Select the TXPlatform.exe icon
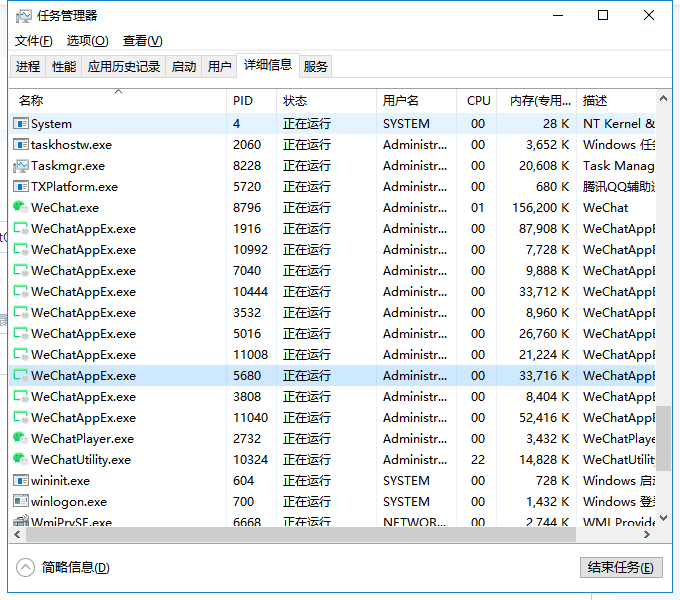This screenshot has width=680, height=600. pyautogui.click(x=20, y=187)
